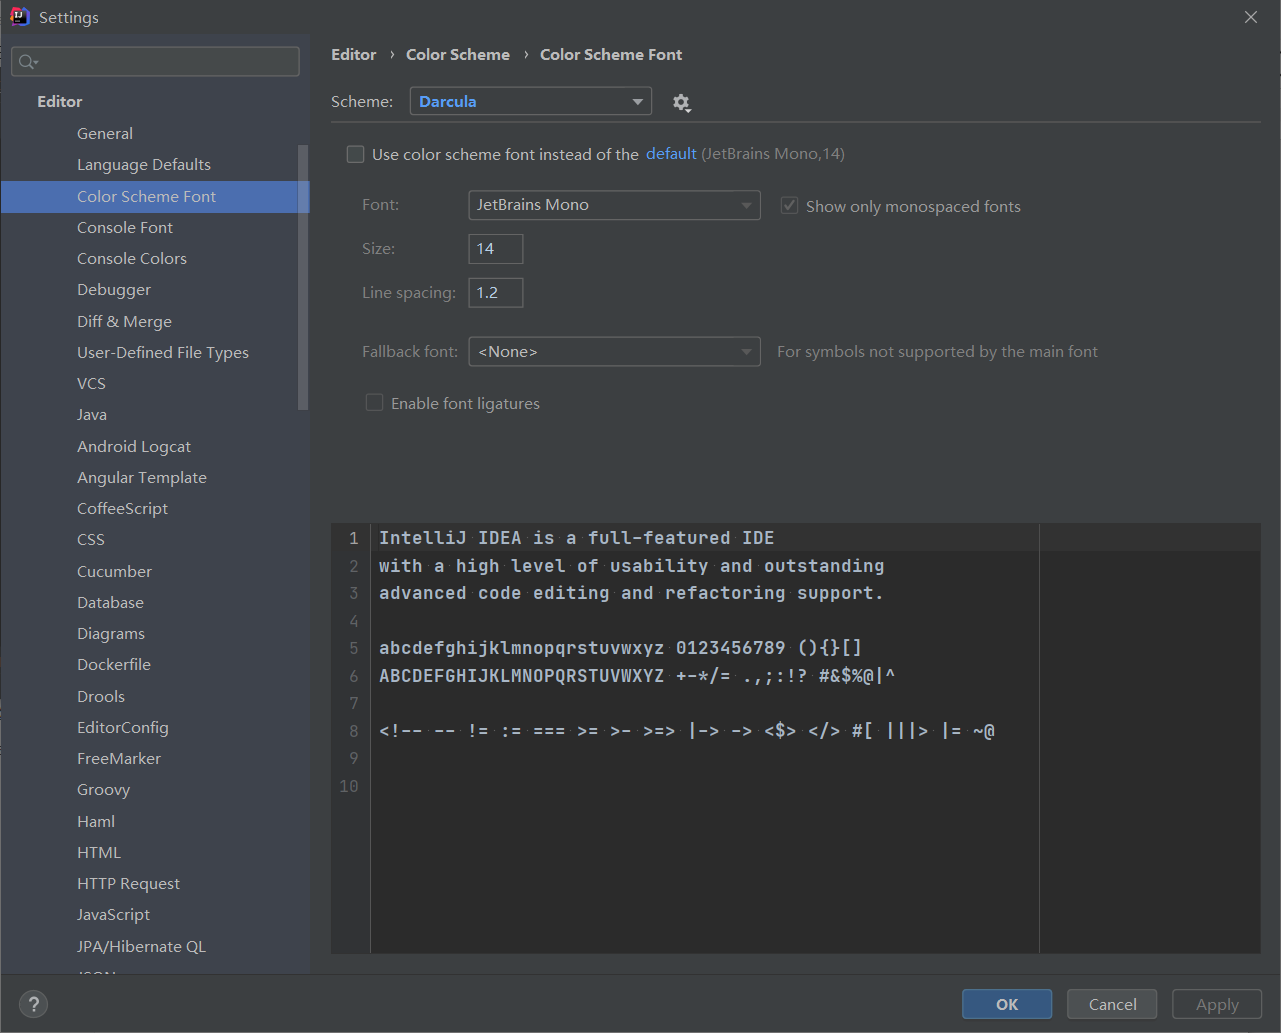
Task: Click the search magnifier icon
Action: (x=28, y=62)
